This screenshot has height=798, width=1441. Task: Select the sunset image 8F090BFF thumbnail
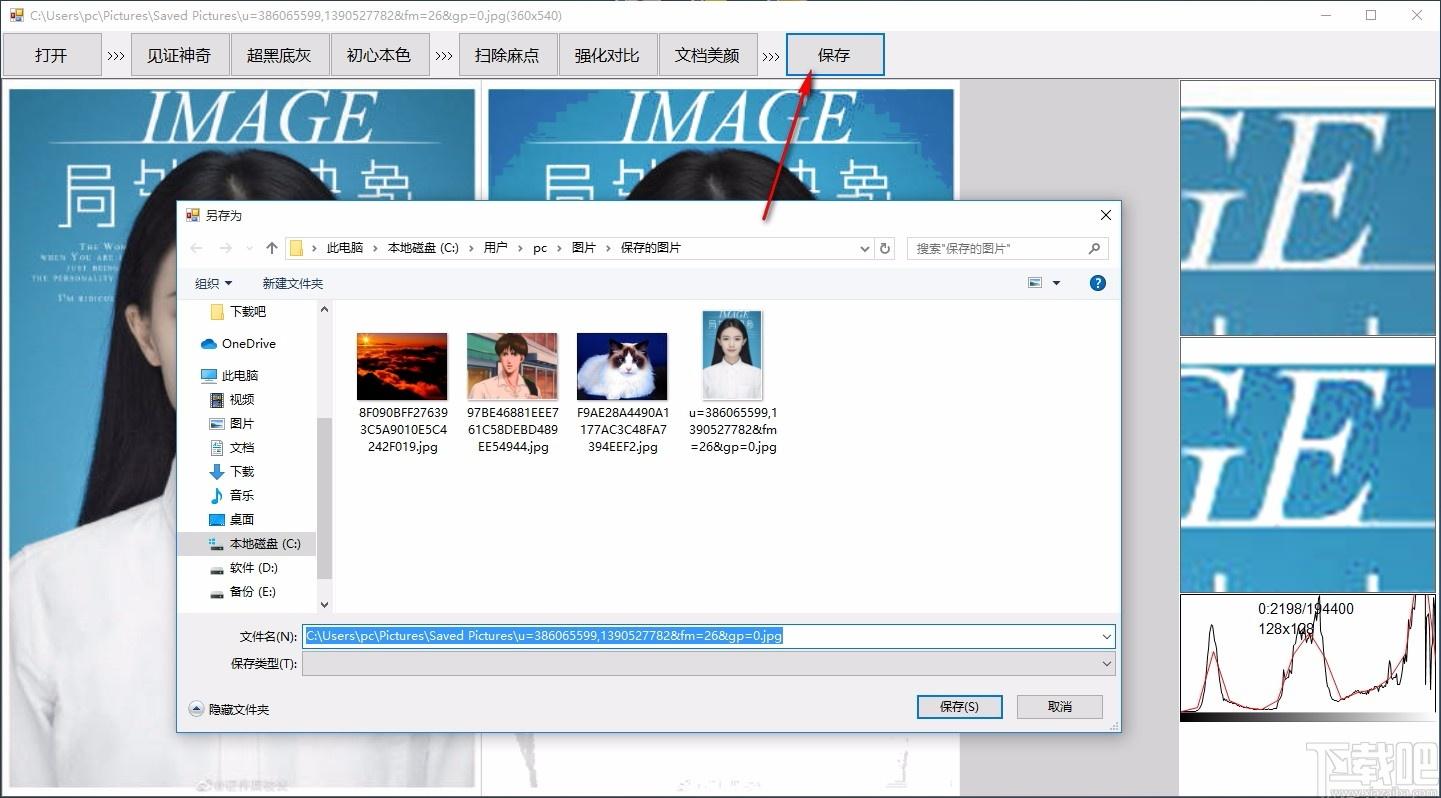click(x=402, y=367)
